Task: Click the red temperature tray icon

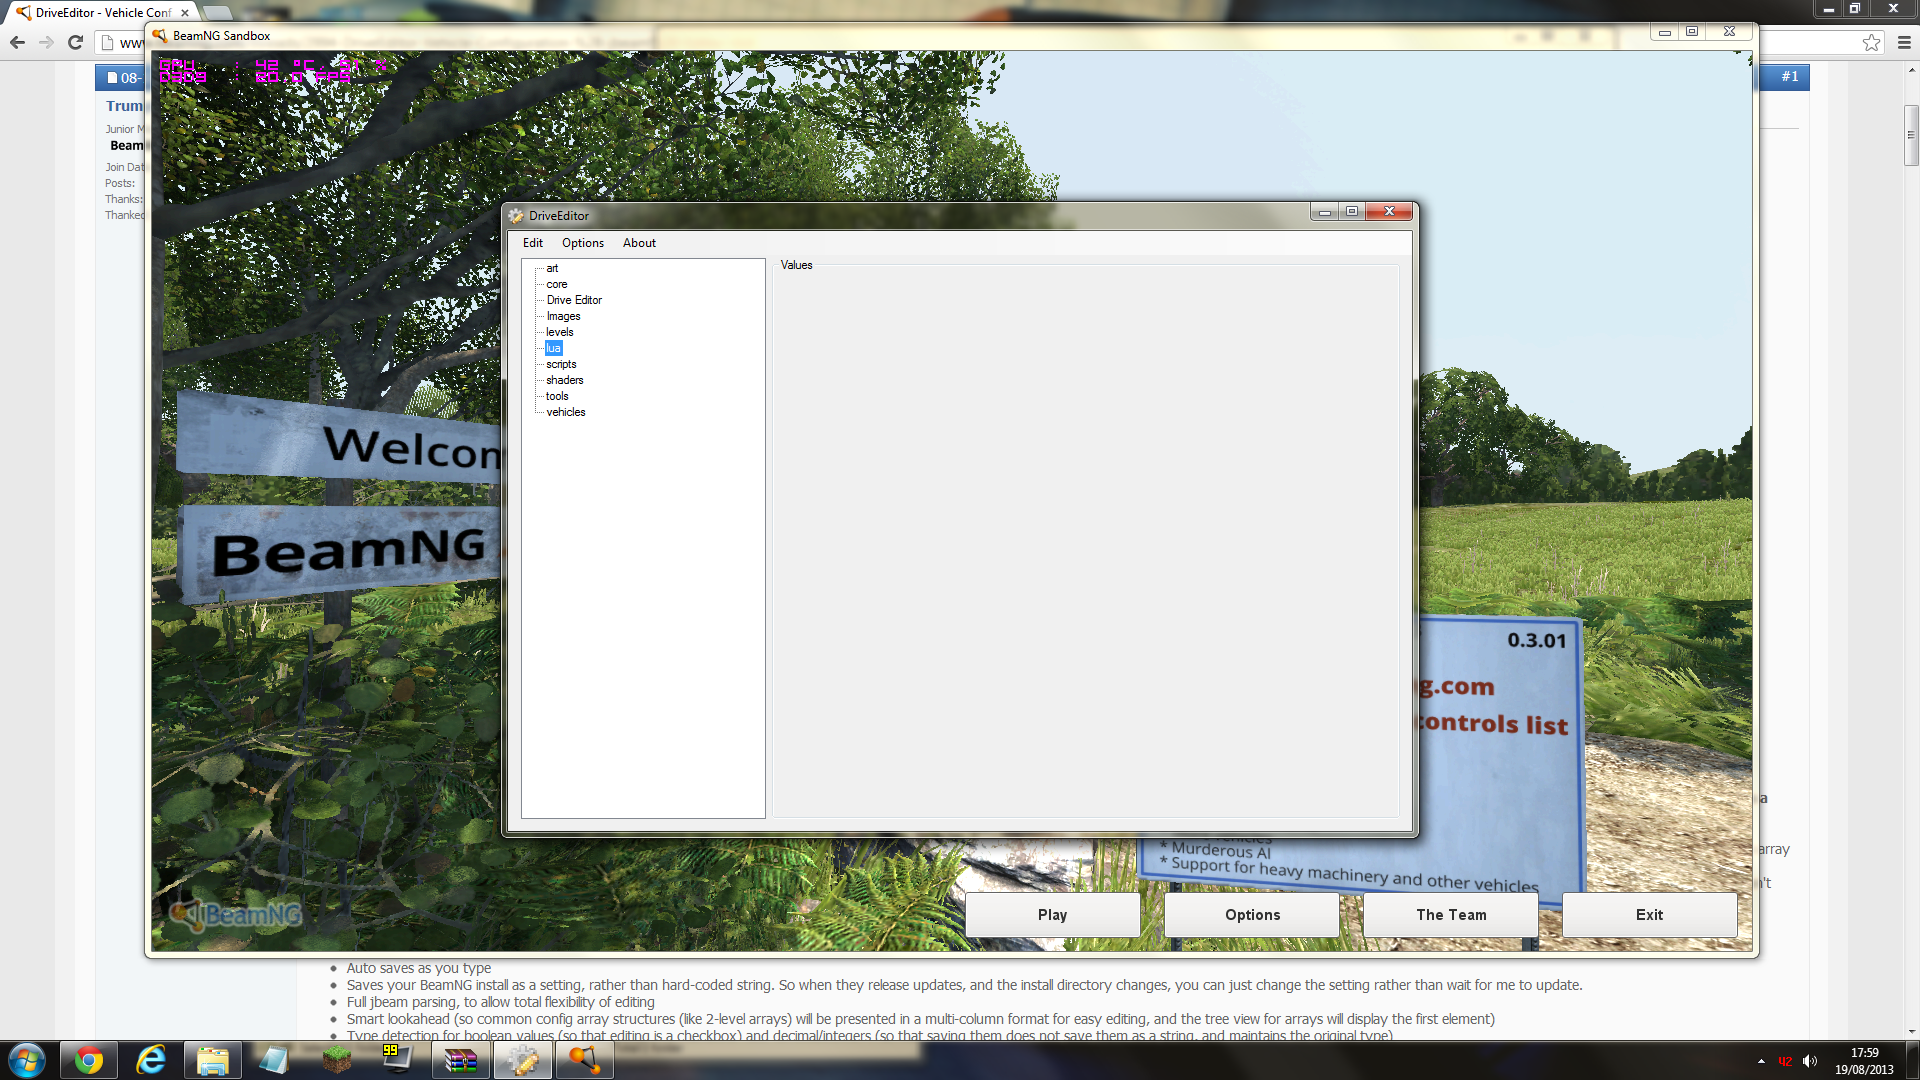Action: click(x=1785, y=1061)
